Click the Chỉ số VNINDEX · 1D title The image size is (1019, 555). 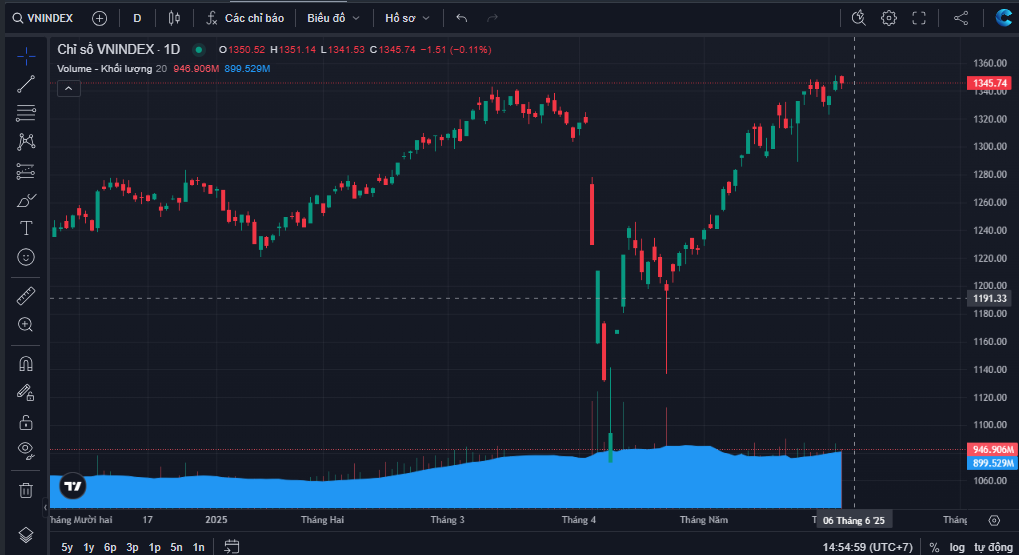click(x=118, y=49)
